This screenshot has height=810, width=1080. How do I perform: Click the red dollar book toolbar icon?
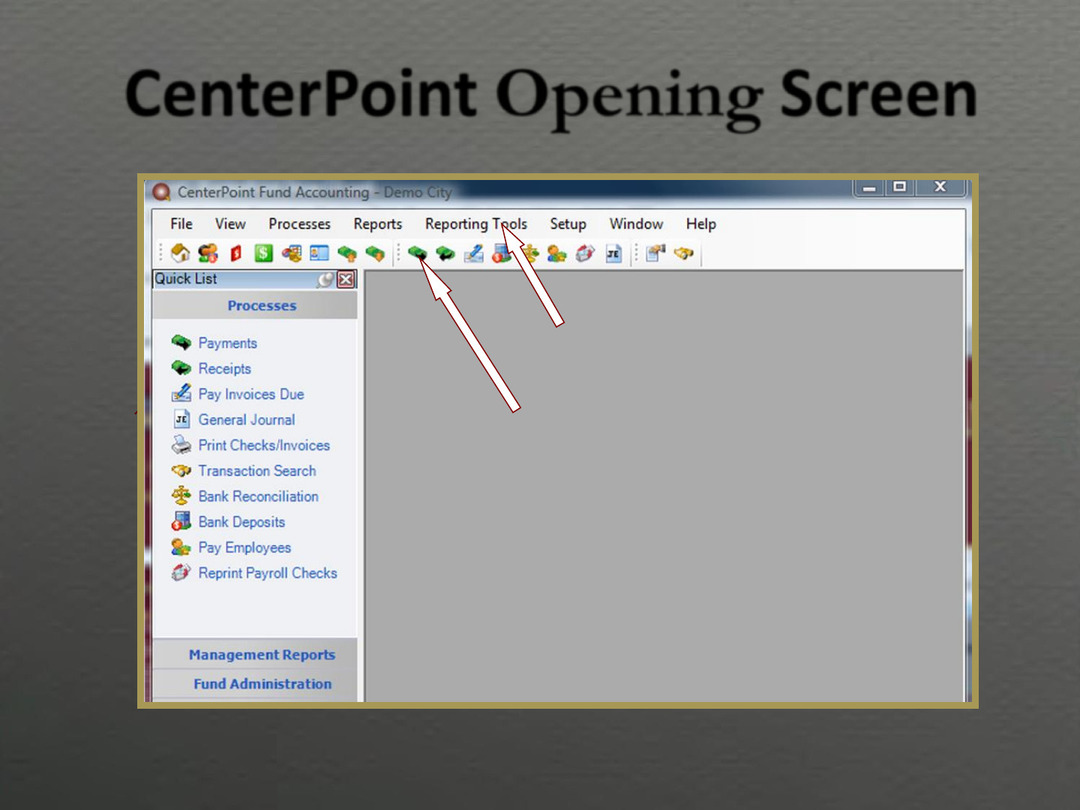236,253
